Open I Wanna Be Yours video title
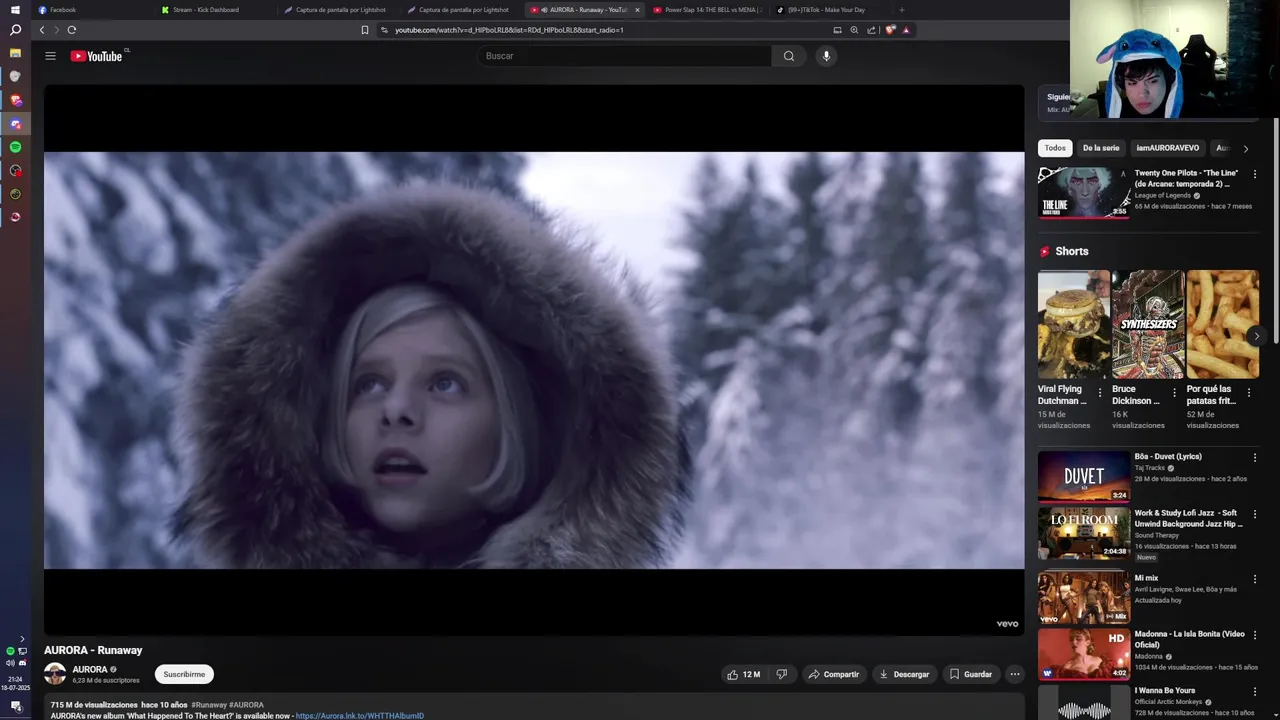Viewport: 1280px width, 720px height. (1165, 690)
